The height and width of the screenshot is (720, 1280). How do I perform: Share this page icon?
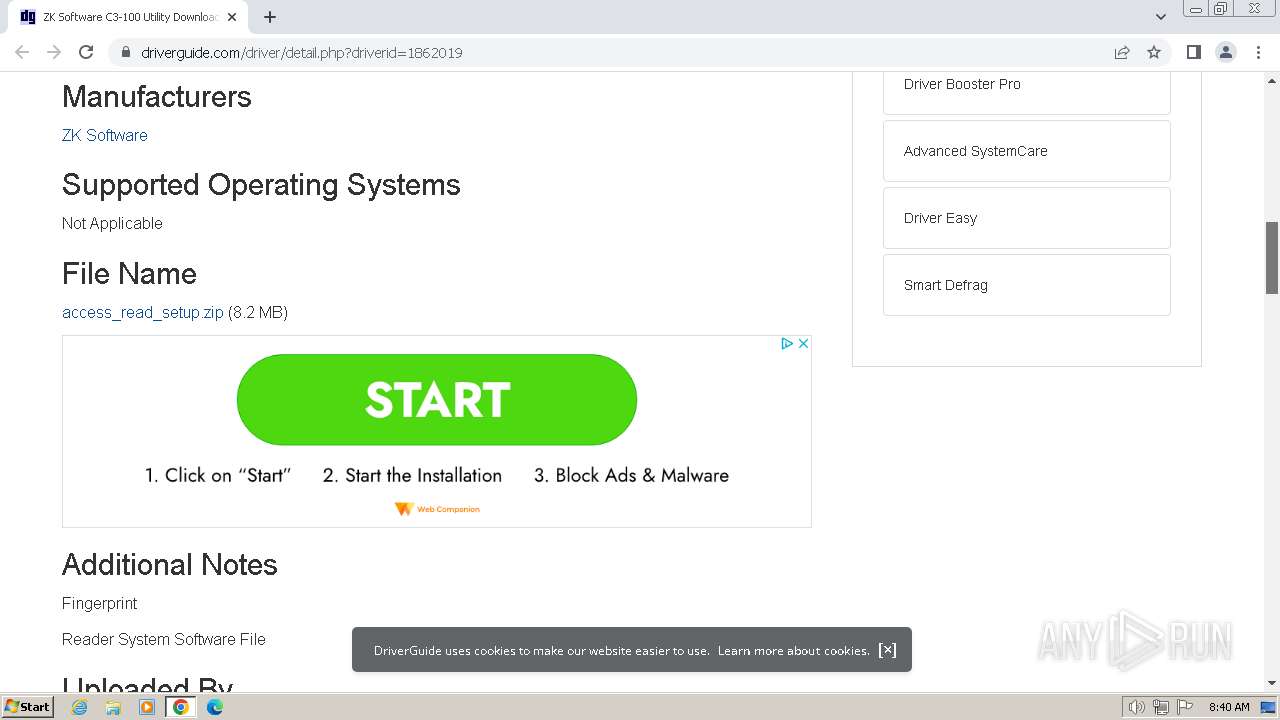click(x=1122, y=52)
